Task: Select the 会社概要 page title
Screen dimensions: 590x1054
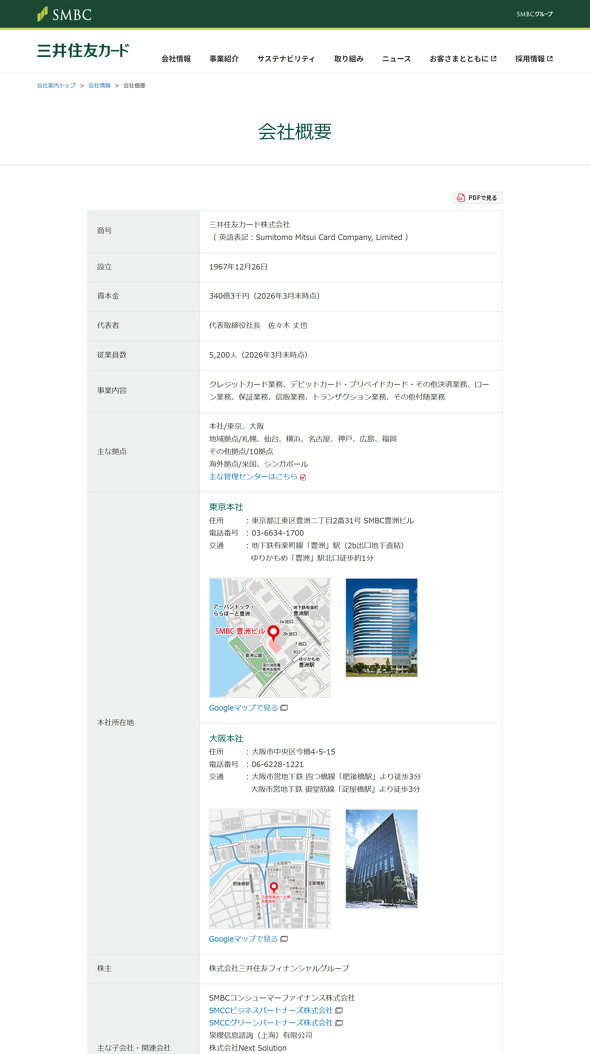Action: click(x=294, y=131)
